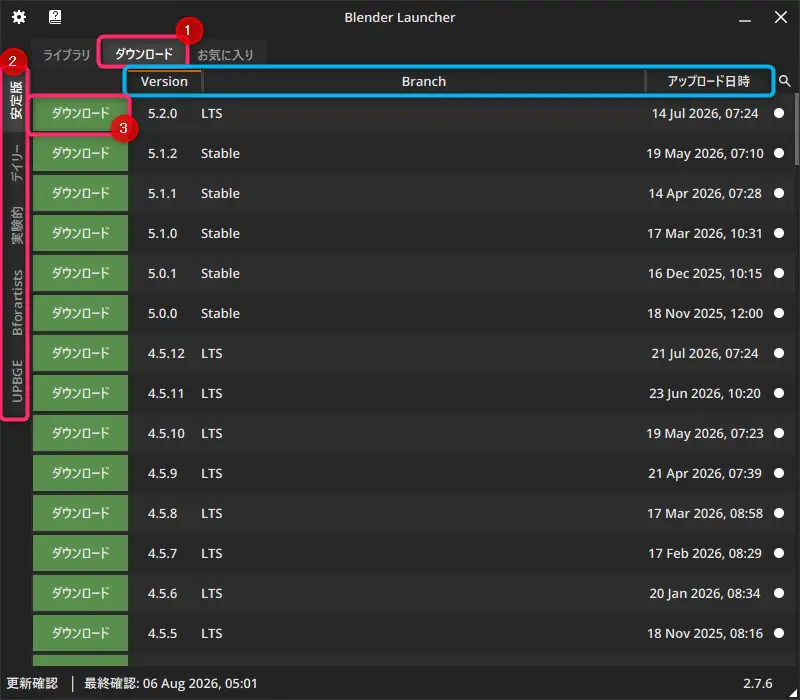This screenshot has height=700, width=800.
Task: Download Blender 4.5.12 LTS
Action: pos(81,353)
